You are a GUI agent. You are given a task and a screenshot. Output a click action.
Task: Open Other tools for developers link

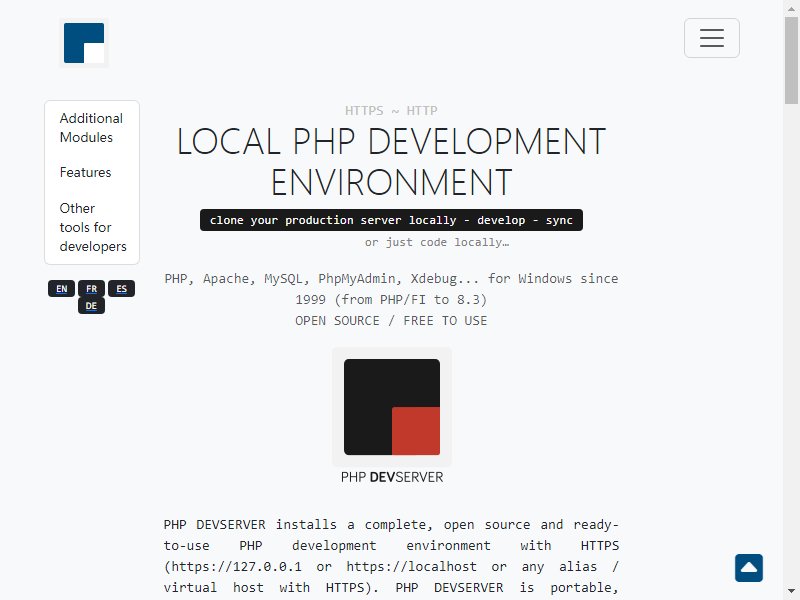[x=93, y=227]
